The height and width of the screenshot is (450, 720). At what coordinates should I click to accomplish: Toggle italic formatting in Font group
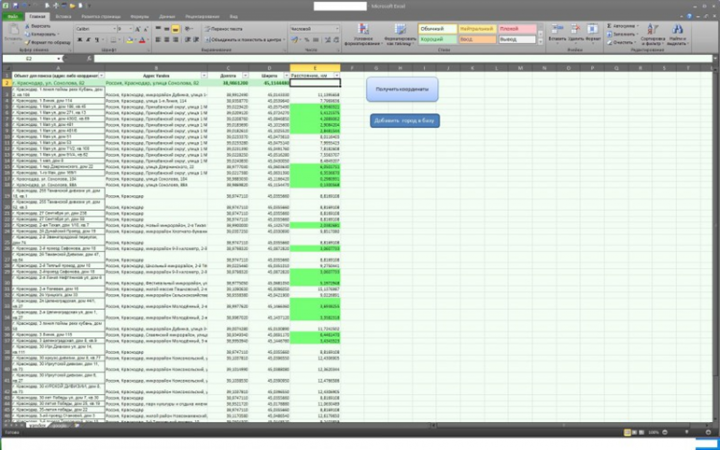coord(88,40)
